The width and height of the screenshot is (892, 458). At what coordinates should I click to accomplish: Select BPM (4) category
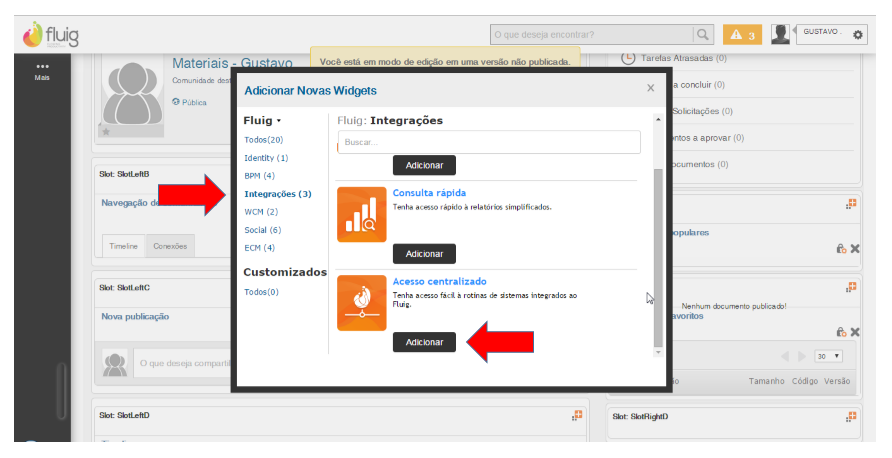[x=259, y=176]
